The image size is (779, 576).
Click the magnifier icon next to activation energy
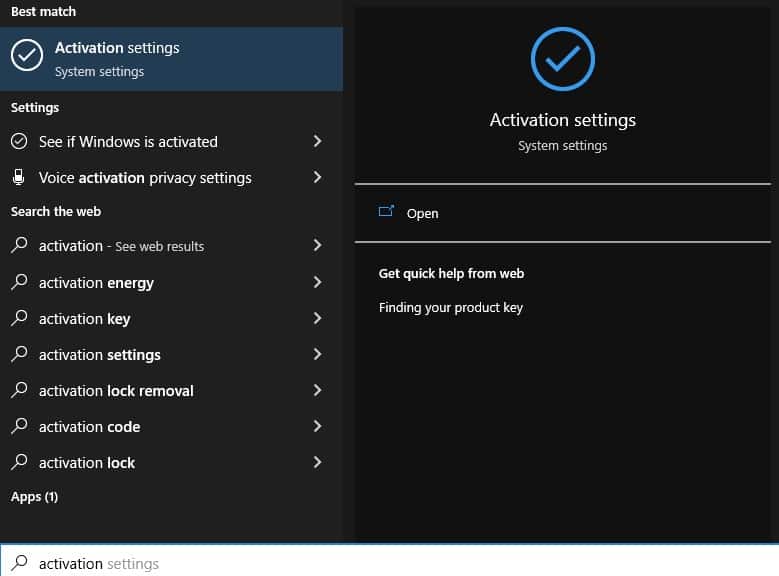pos(19,282)
